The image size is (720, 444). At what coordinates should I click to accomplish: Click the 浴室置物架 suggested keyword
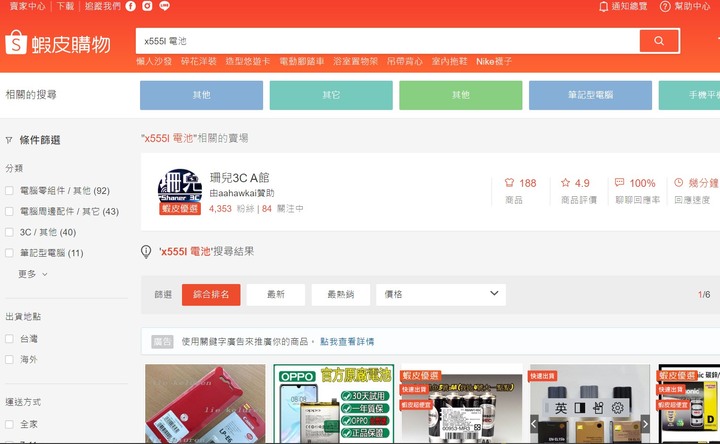click(355, 62)
